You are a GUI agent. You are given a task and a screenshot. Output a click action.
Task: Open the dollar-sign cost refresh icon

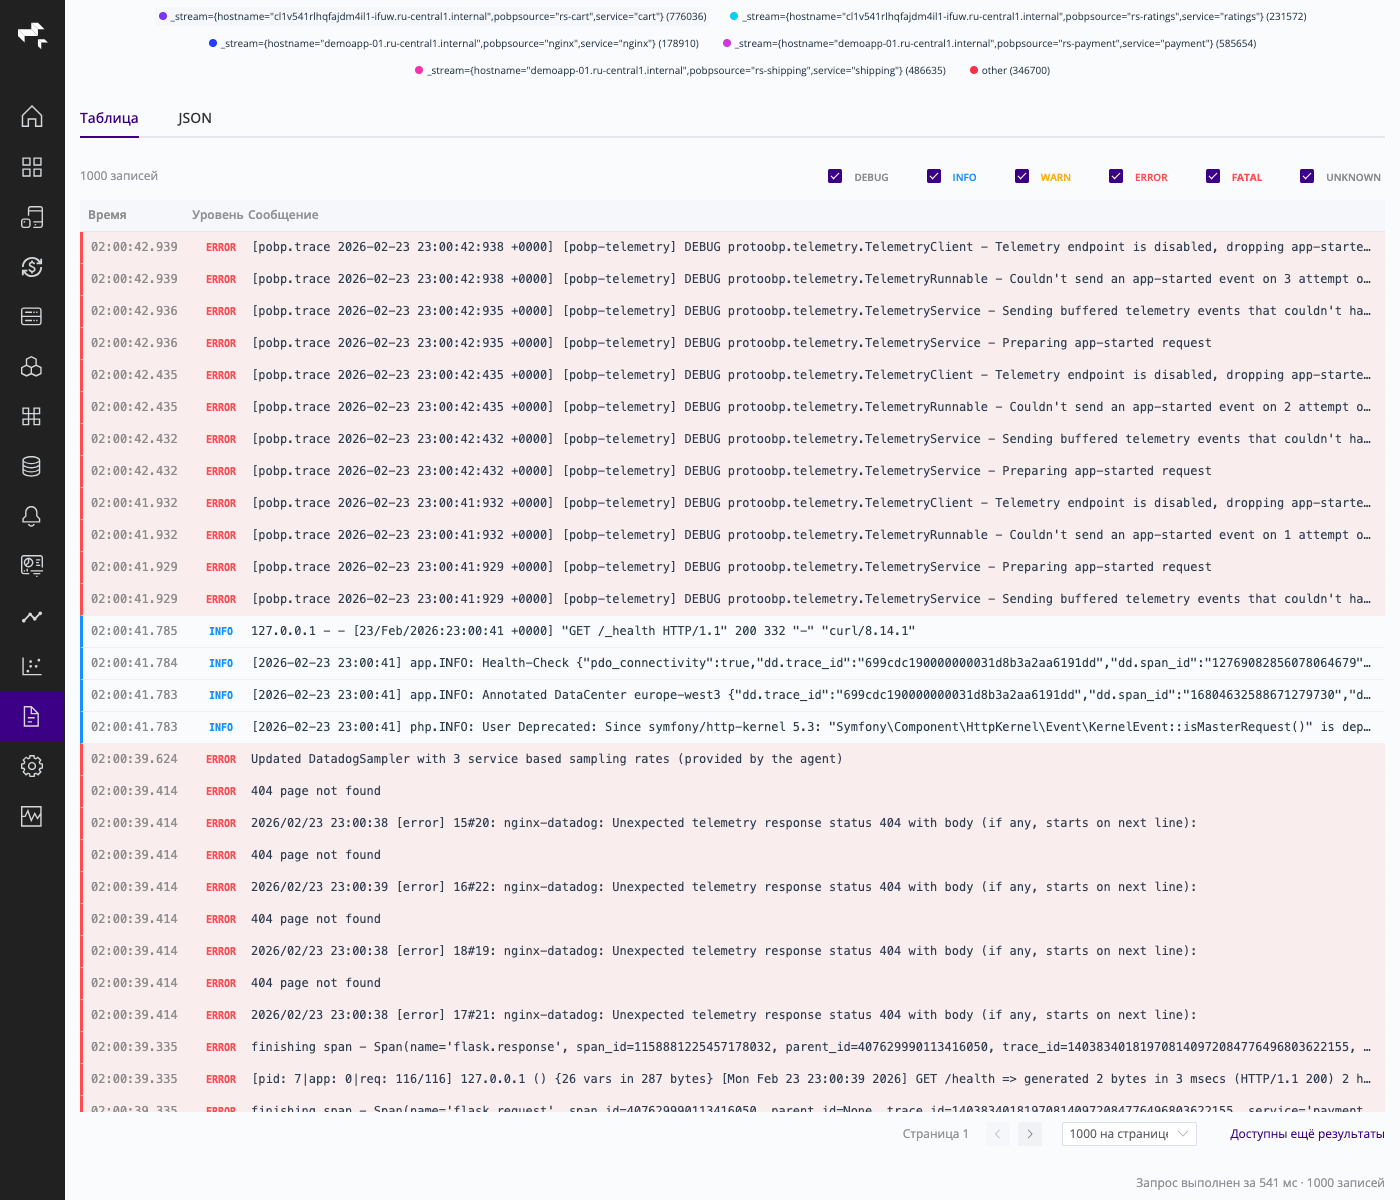32,266
